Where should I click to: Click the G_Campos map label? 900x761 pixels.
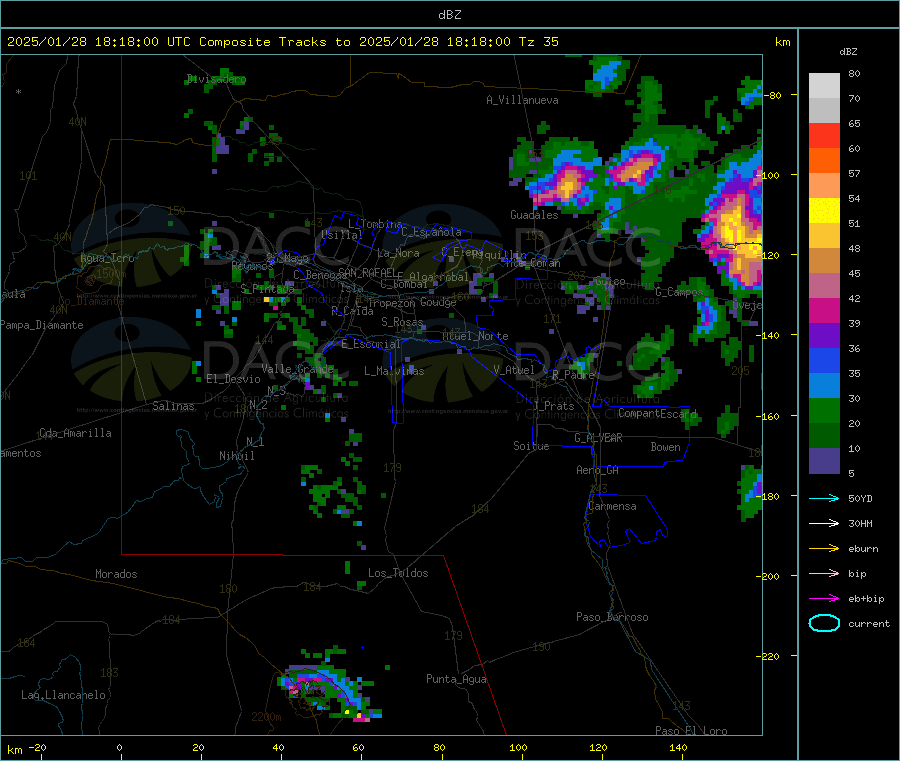point(679,292)
